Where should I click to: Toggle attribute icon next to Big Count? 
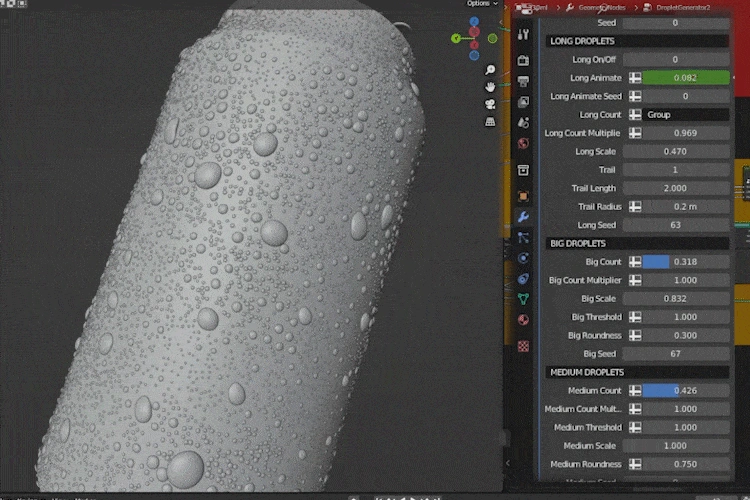coord(635,262)
